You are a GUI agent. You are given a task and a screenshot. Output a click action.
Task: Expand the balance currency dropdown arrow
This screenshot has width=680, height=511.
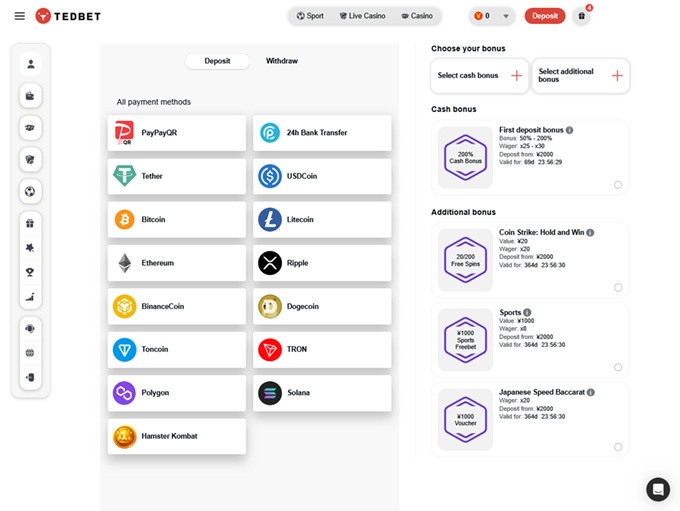[x=506, y=16]
